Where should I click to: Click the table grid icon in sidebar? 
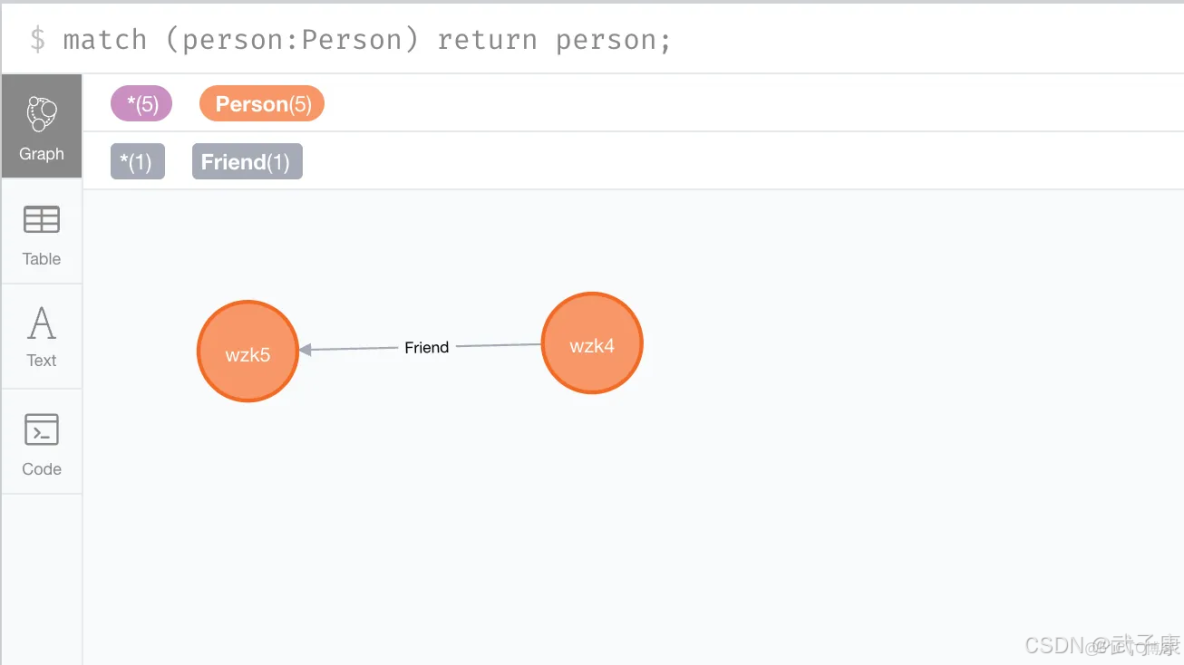tap(41, 219)
